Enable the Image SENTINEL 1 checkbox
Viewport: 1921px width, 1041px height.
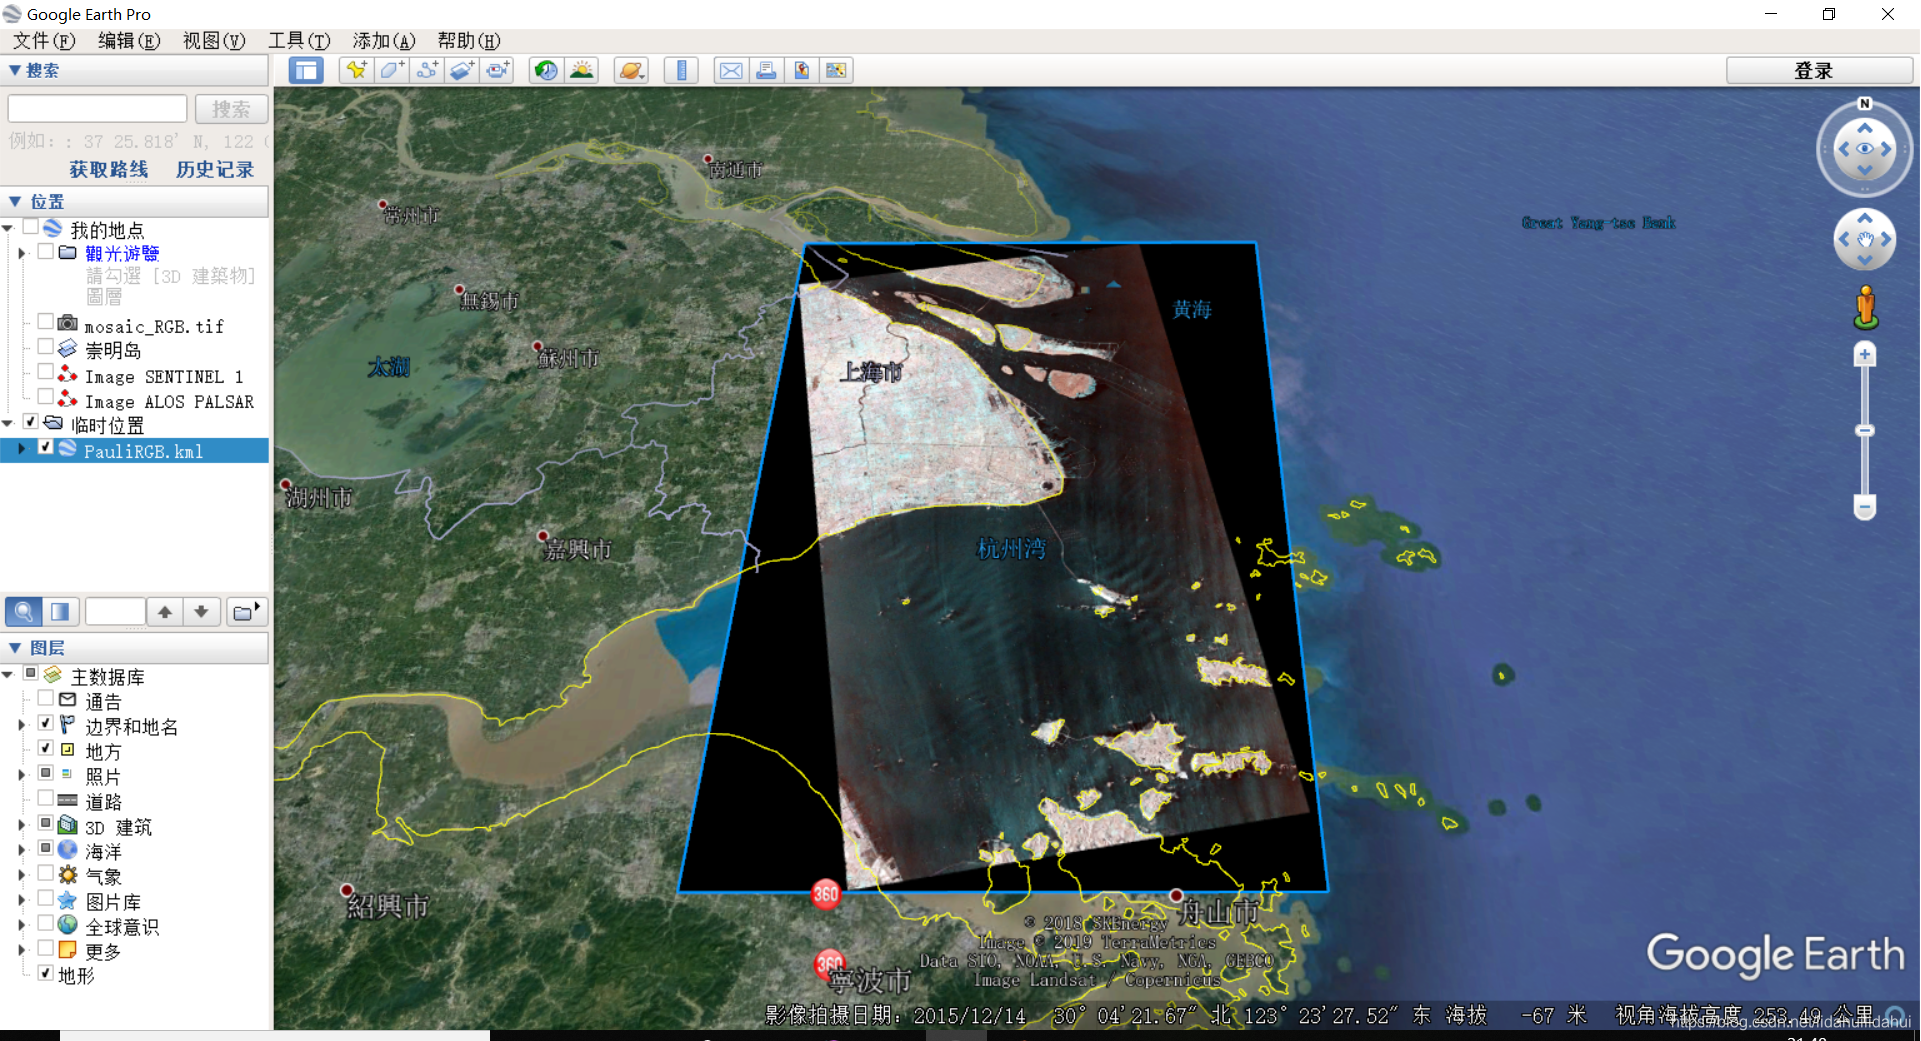(45, 372)
